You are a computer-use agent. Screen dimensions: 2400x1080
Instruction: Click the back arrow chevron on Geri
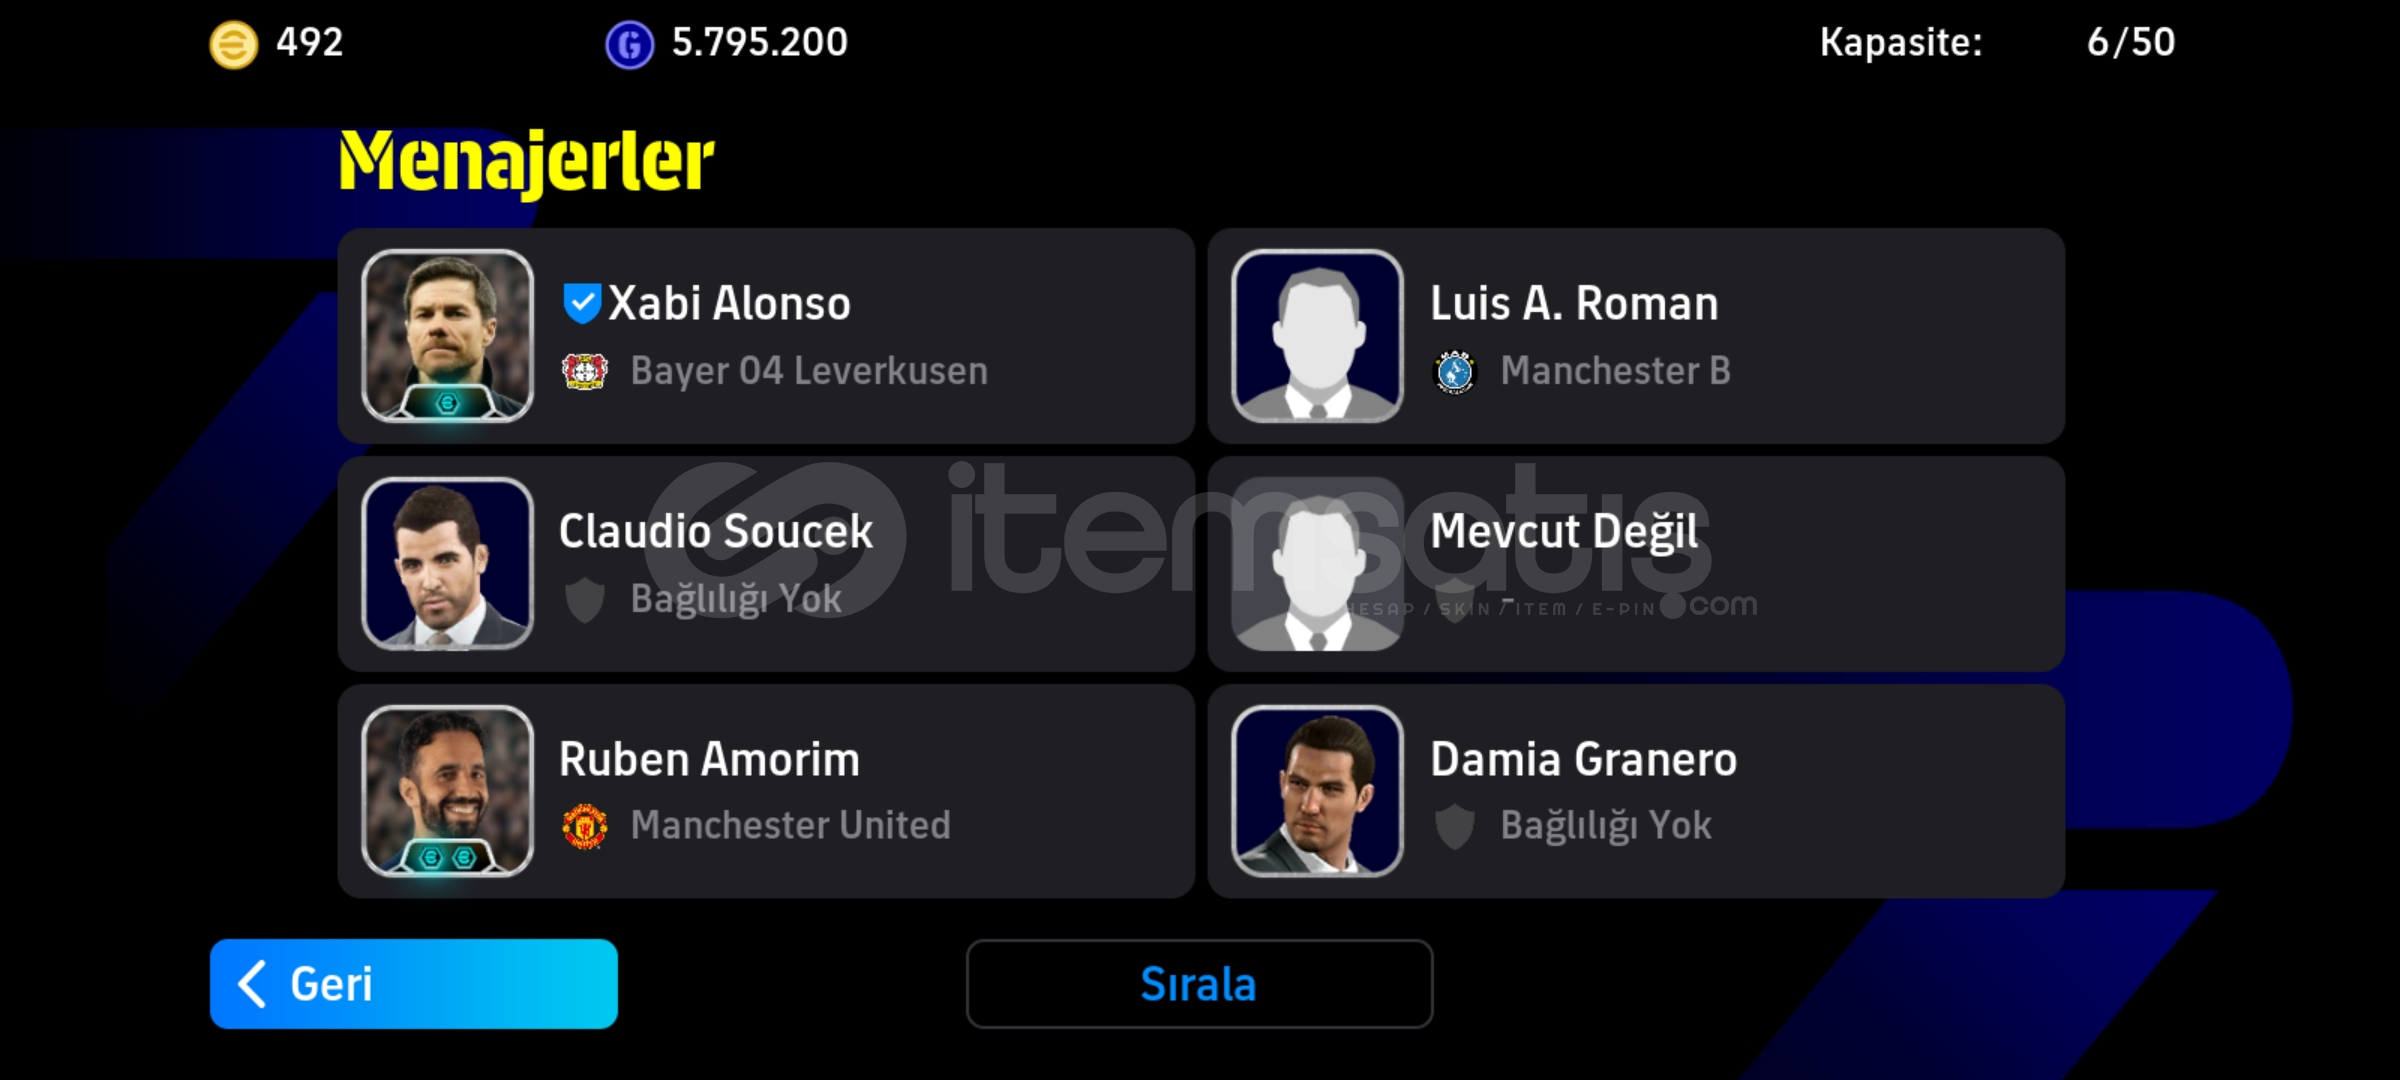click(252, 984)
